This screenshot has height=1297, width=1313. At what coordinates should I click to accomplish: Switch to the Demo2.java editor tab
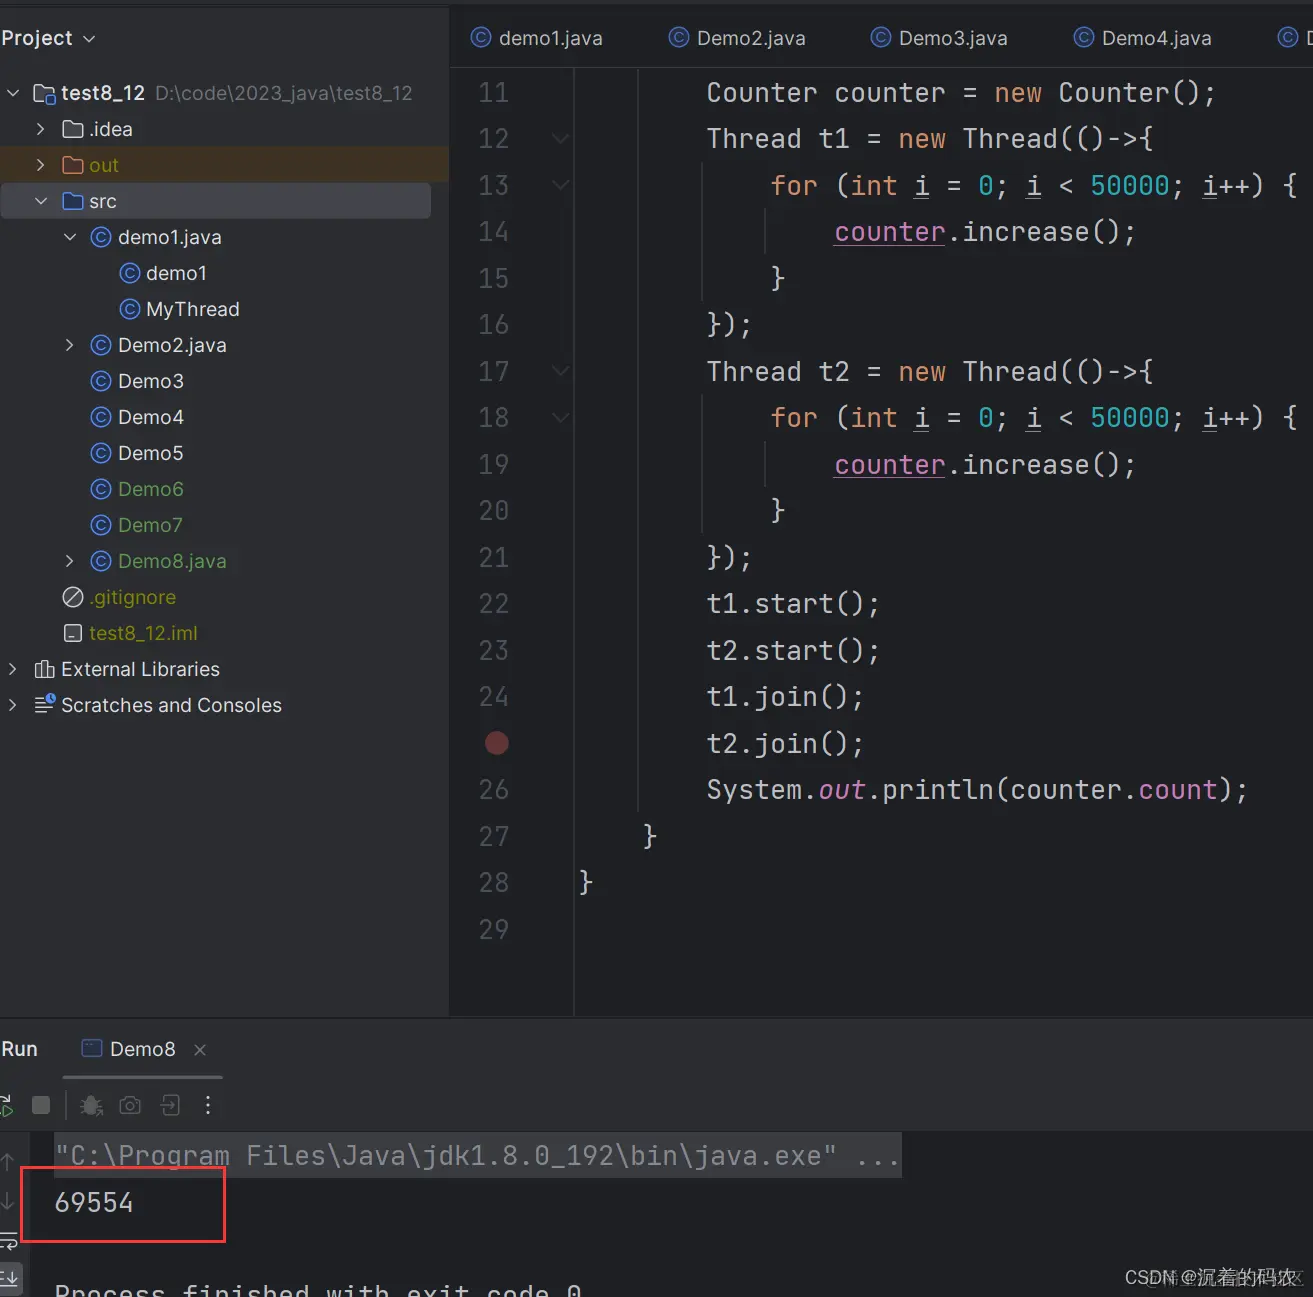pyautogui.click(x=737, y=38)
